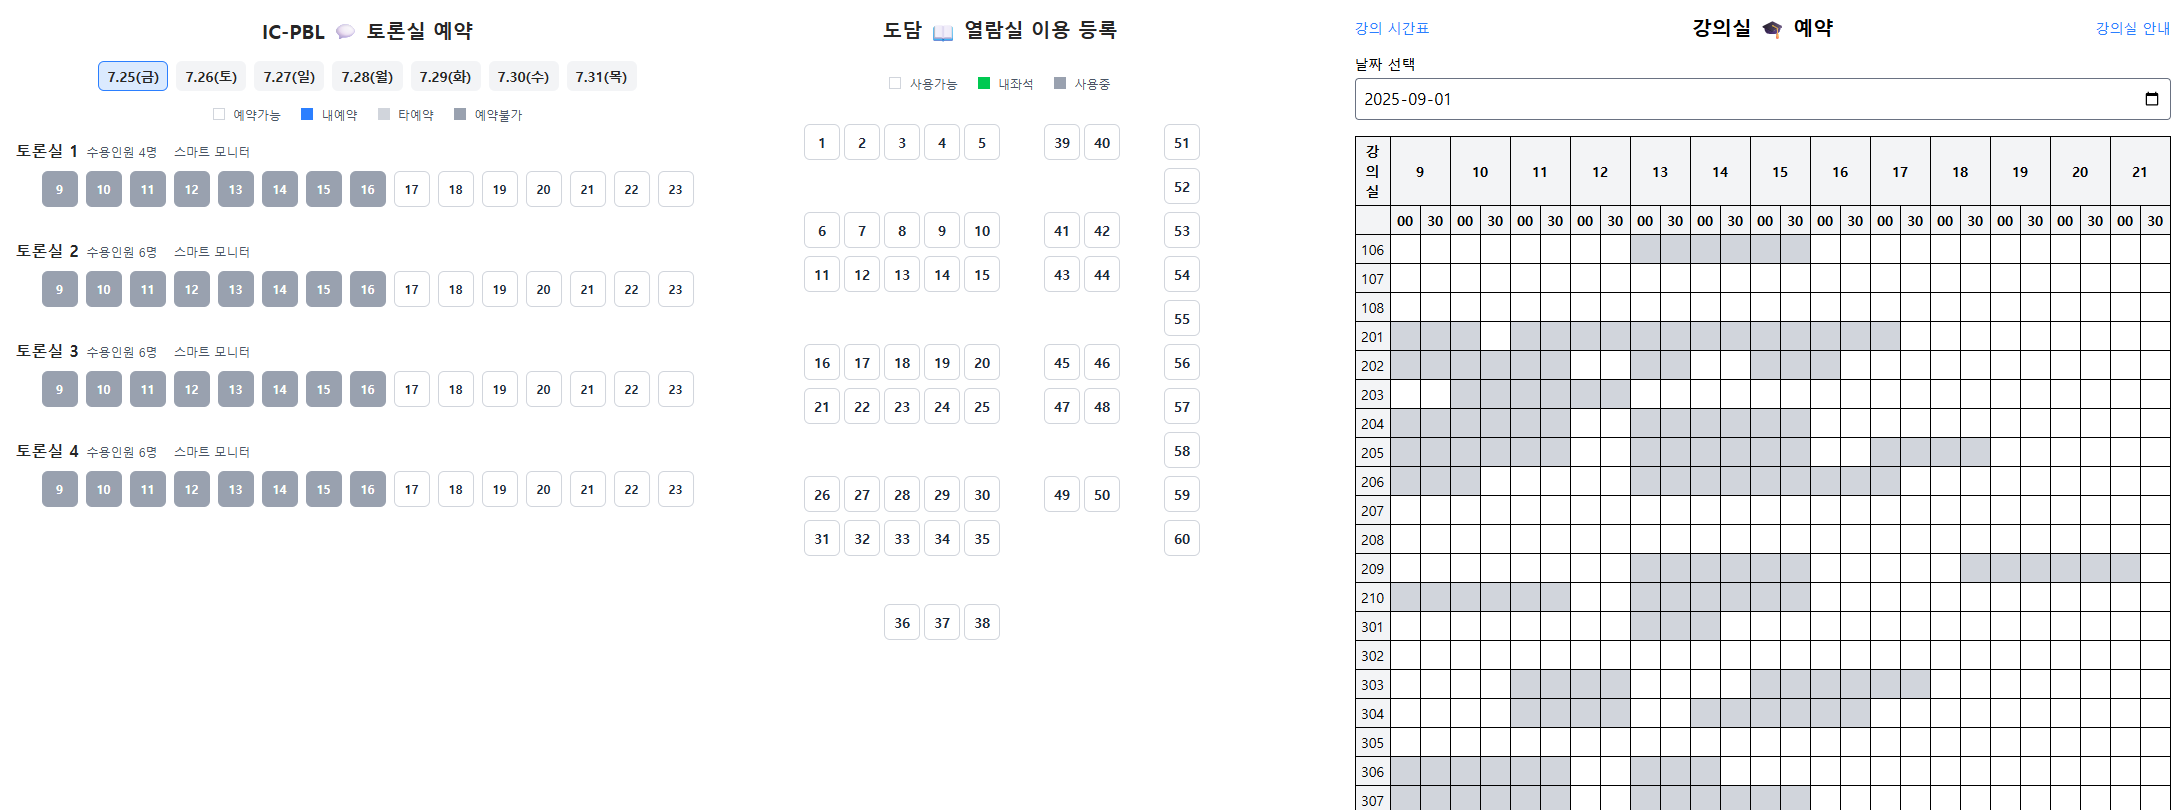The image size is (2177, 810).
Task: Switch to the 7.31(목) date tab
Action: (601, 77)
